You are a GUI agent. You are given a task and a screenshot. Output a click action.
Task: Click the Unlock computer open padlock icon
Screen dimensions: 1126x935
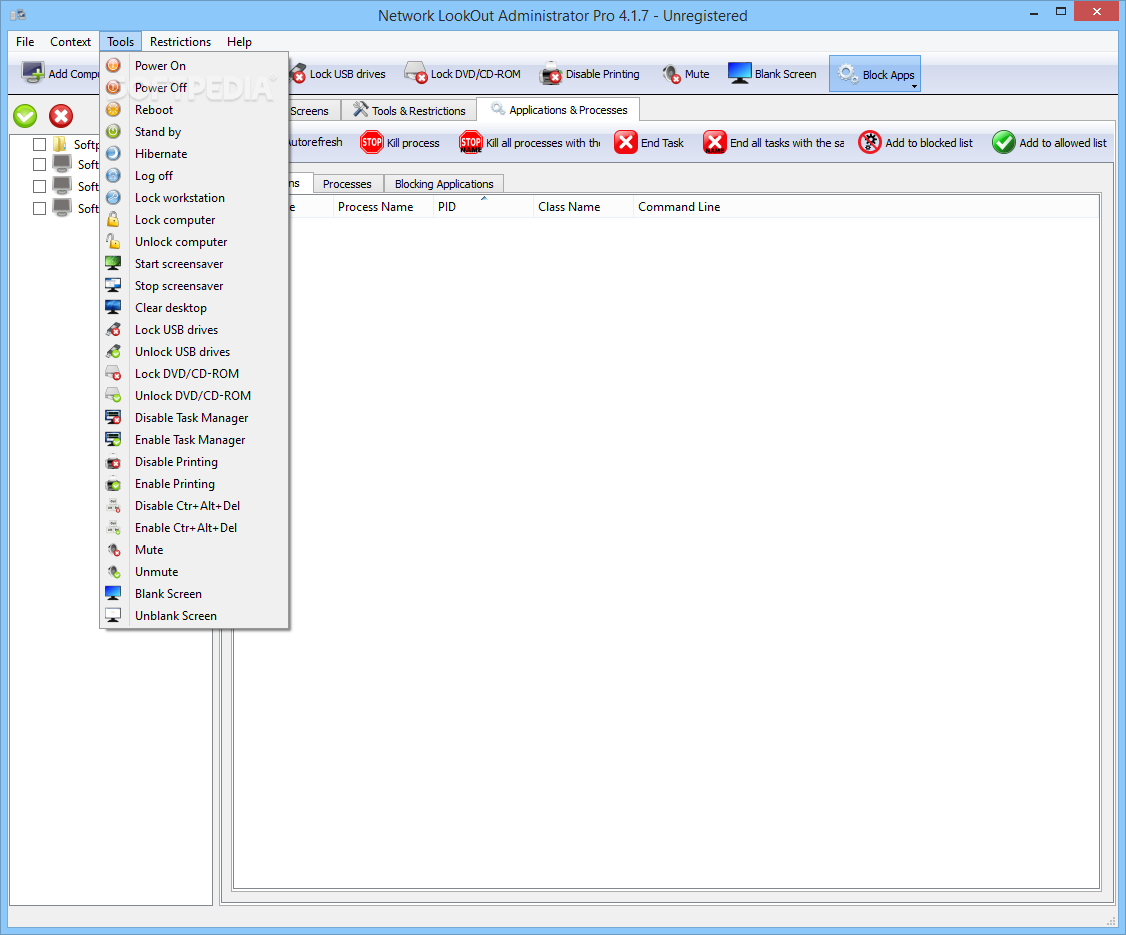(x=113, y=241)
